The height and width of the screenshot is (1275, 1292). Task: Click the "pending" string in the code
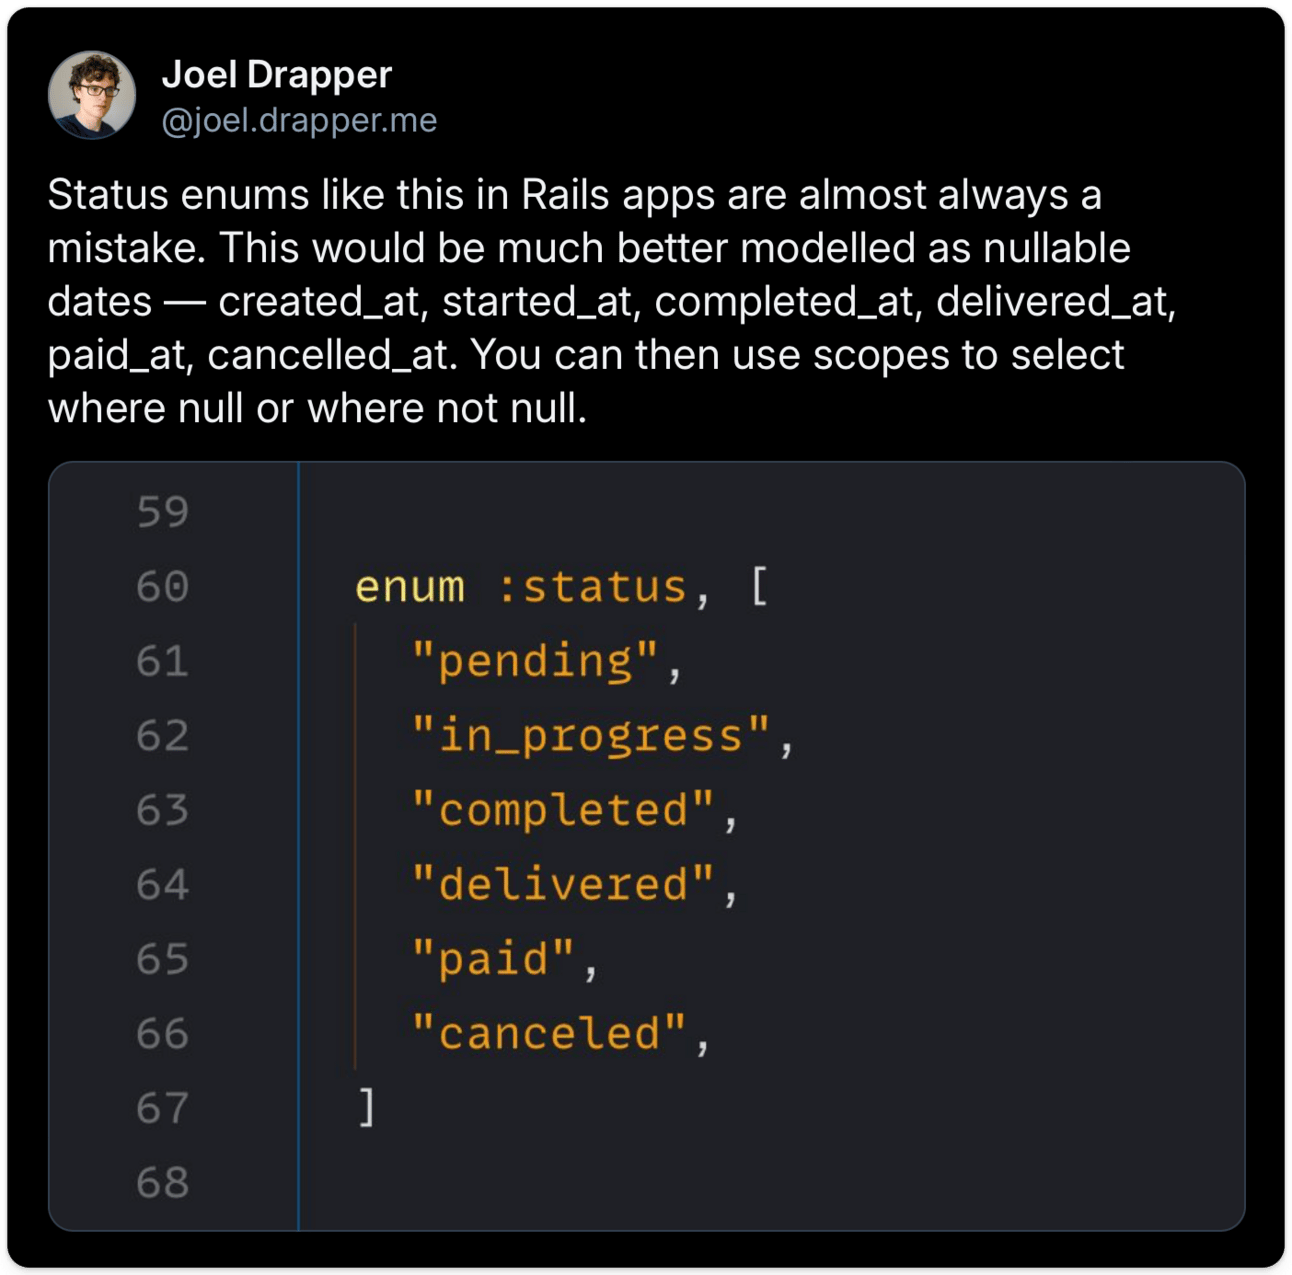(535, 661)
